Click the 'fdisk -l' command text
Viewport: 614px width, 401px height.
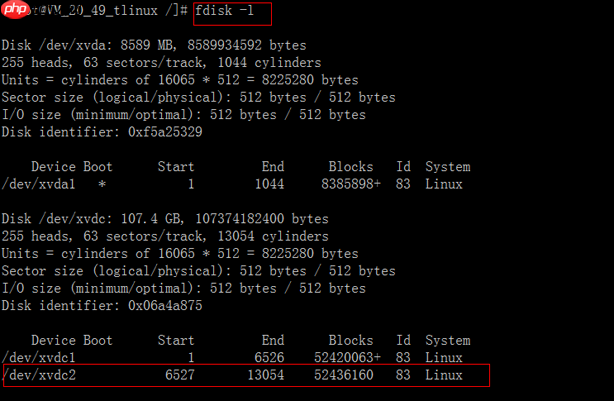pyautogui.click(x=224, y=11)
